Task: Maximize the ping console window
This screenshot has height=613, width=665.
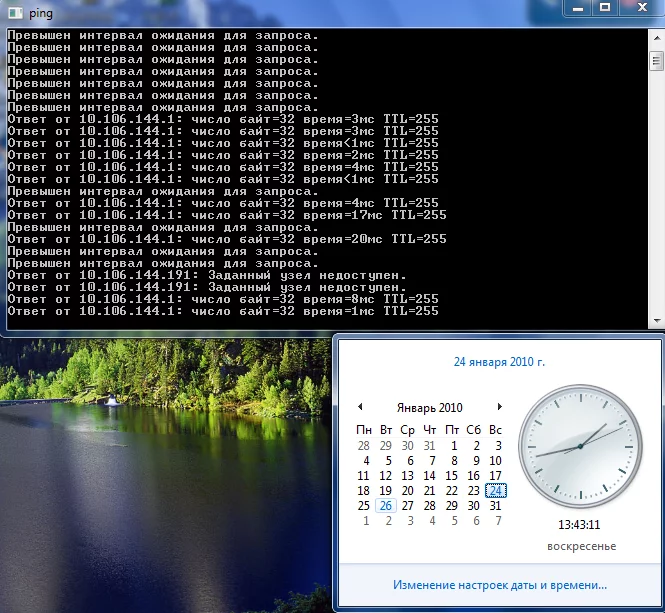Action: tap(605, 8)
